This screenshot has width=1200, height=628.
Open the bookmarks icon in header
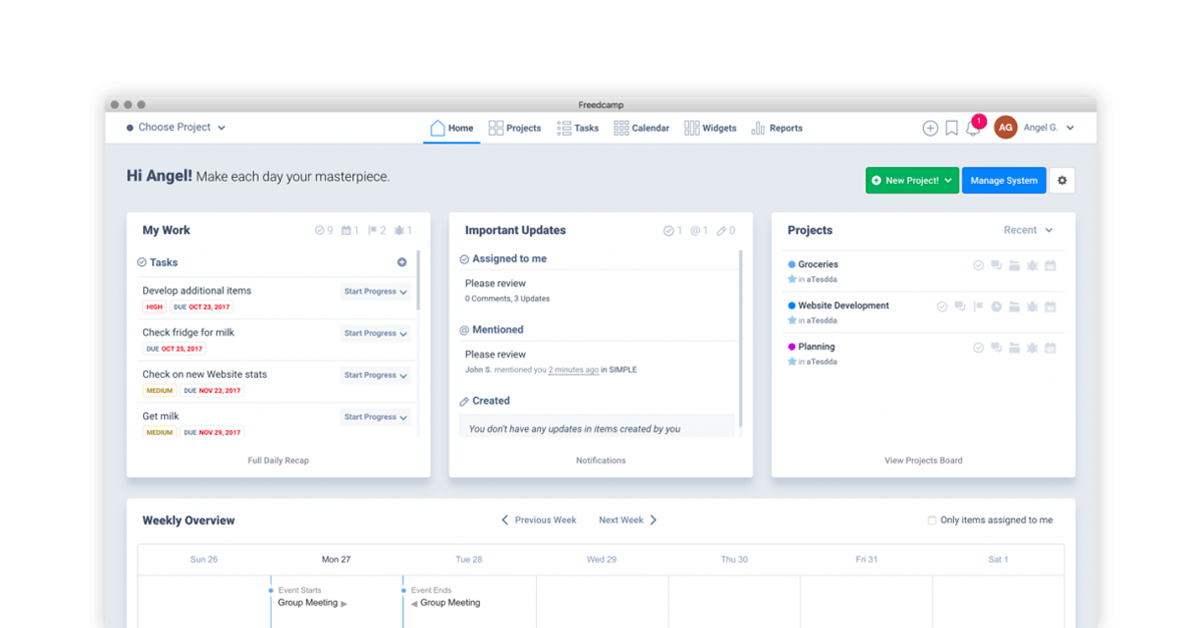[952, 128]
